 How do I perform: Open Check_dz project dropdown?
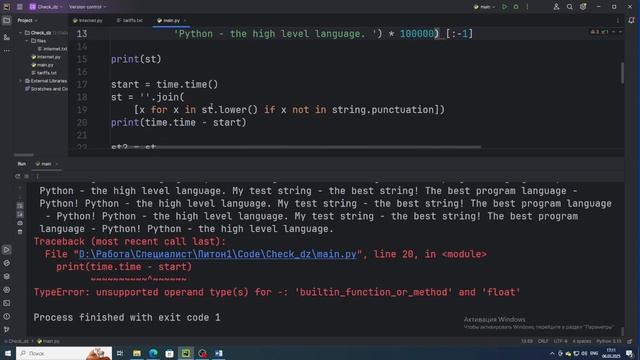(x=46, y=7)
